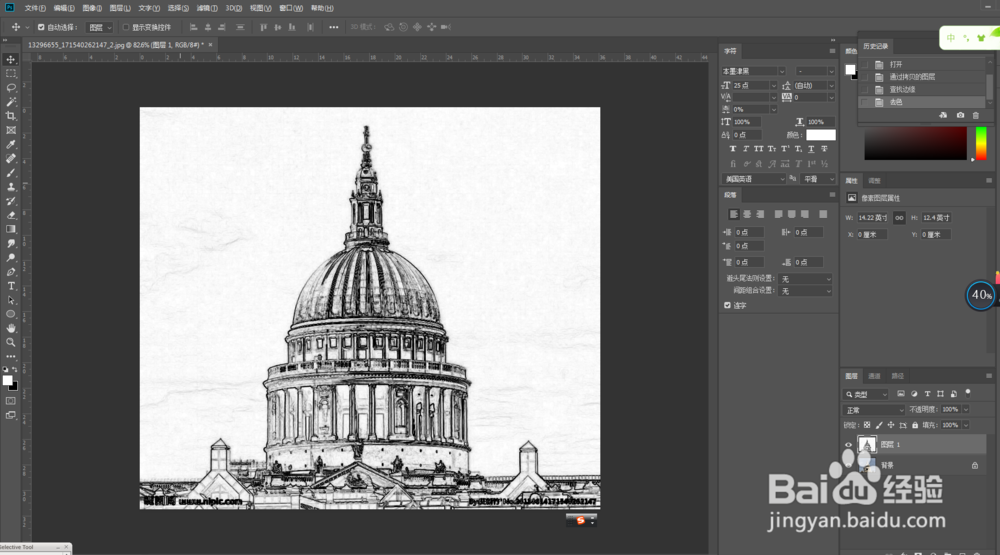Select the 去色 history state

pyautogui.click(x=923, y=102)
